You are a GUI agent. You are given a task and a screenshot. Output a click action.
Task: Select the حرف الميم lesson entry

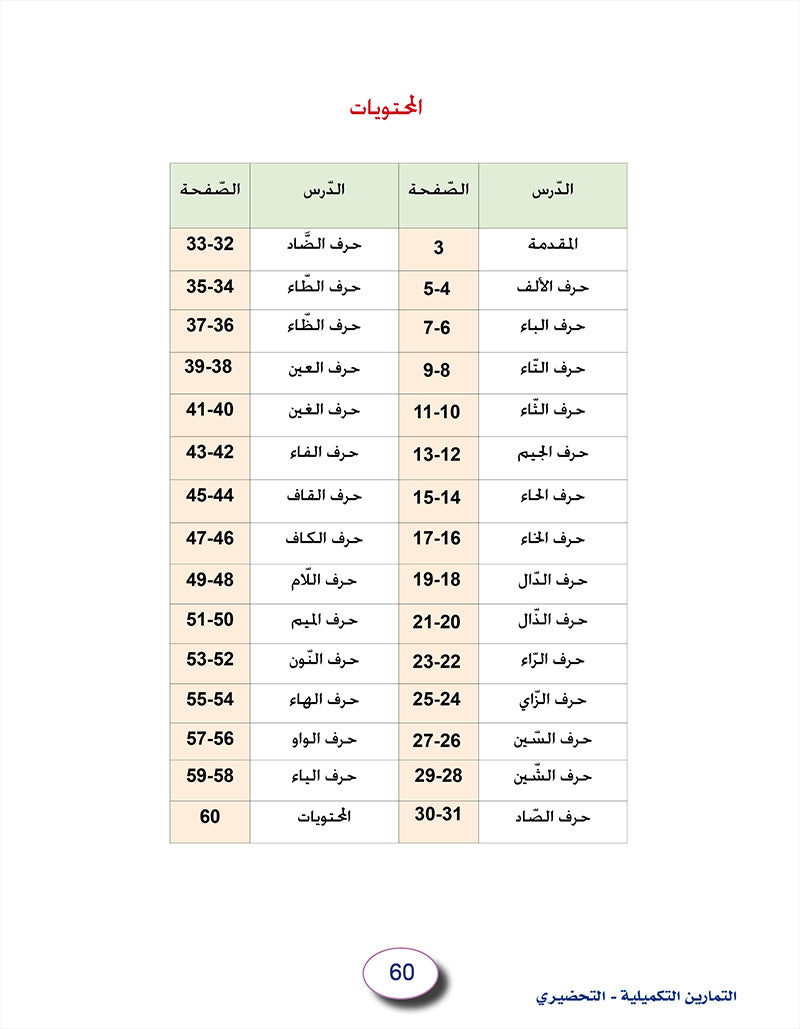[x=324, y=621]
